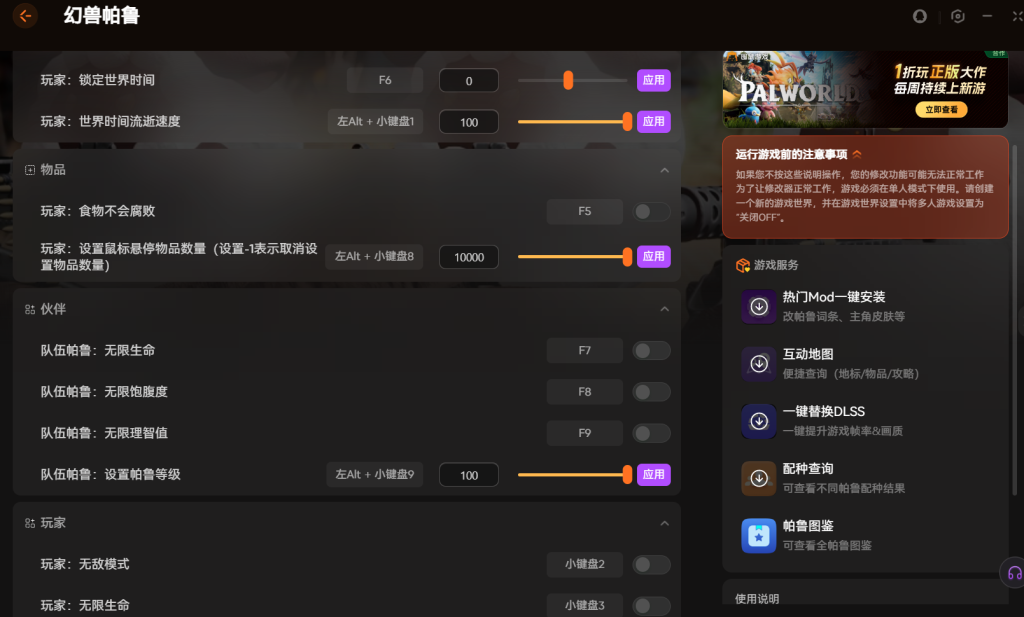1024x617 pixels.
Task: Open the 帕鲁图鉴 star book icon
Action: click(x=759, y=536)
